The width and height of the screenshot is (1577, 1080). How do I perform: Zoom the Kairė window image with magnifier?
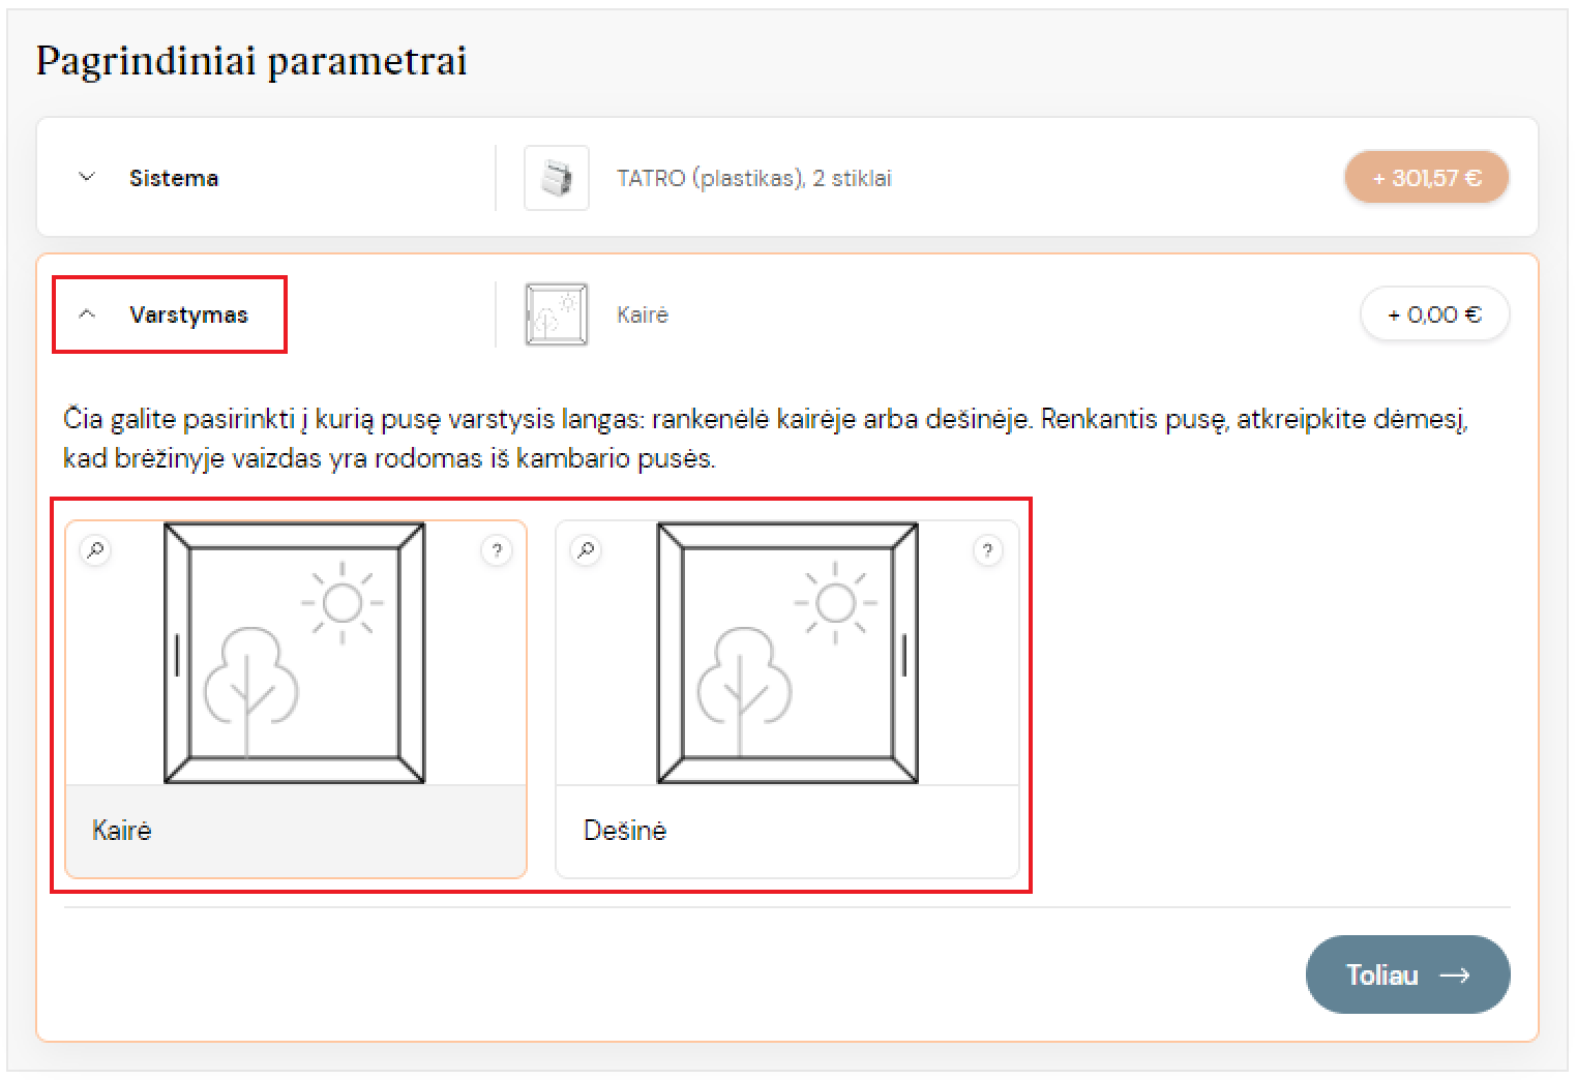click(x=96, y=550)
